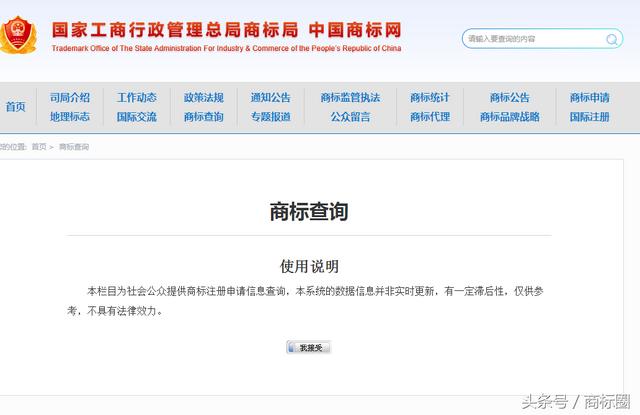The width and height of the screenshot is (640, 415).
Task: Open 公众留言 navigation item
Action: (x=350, y=117)
